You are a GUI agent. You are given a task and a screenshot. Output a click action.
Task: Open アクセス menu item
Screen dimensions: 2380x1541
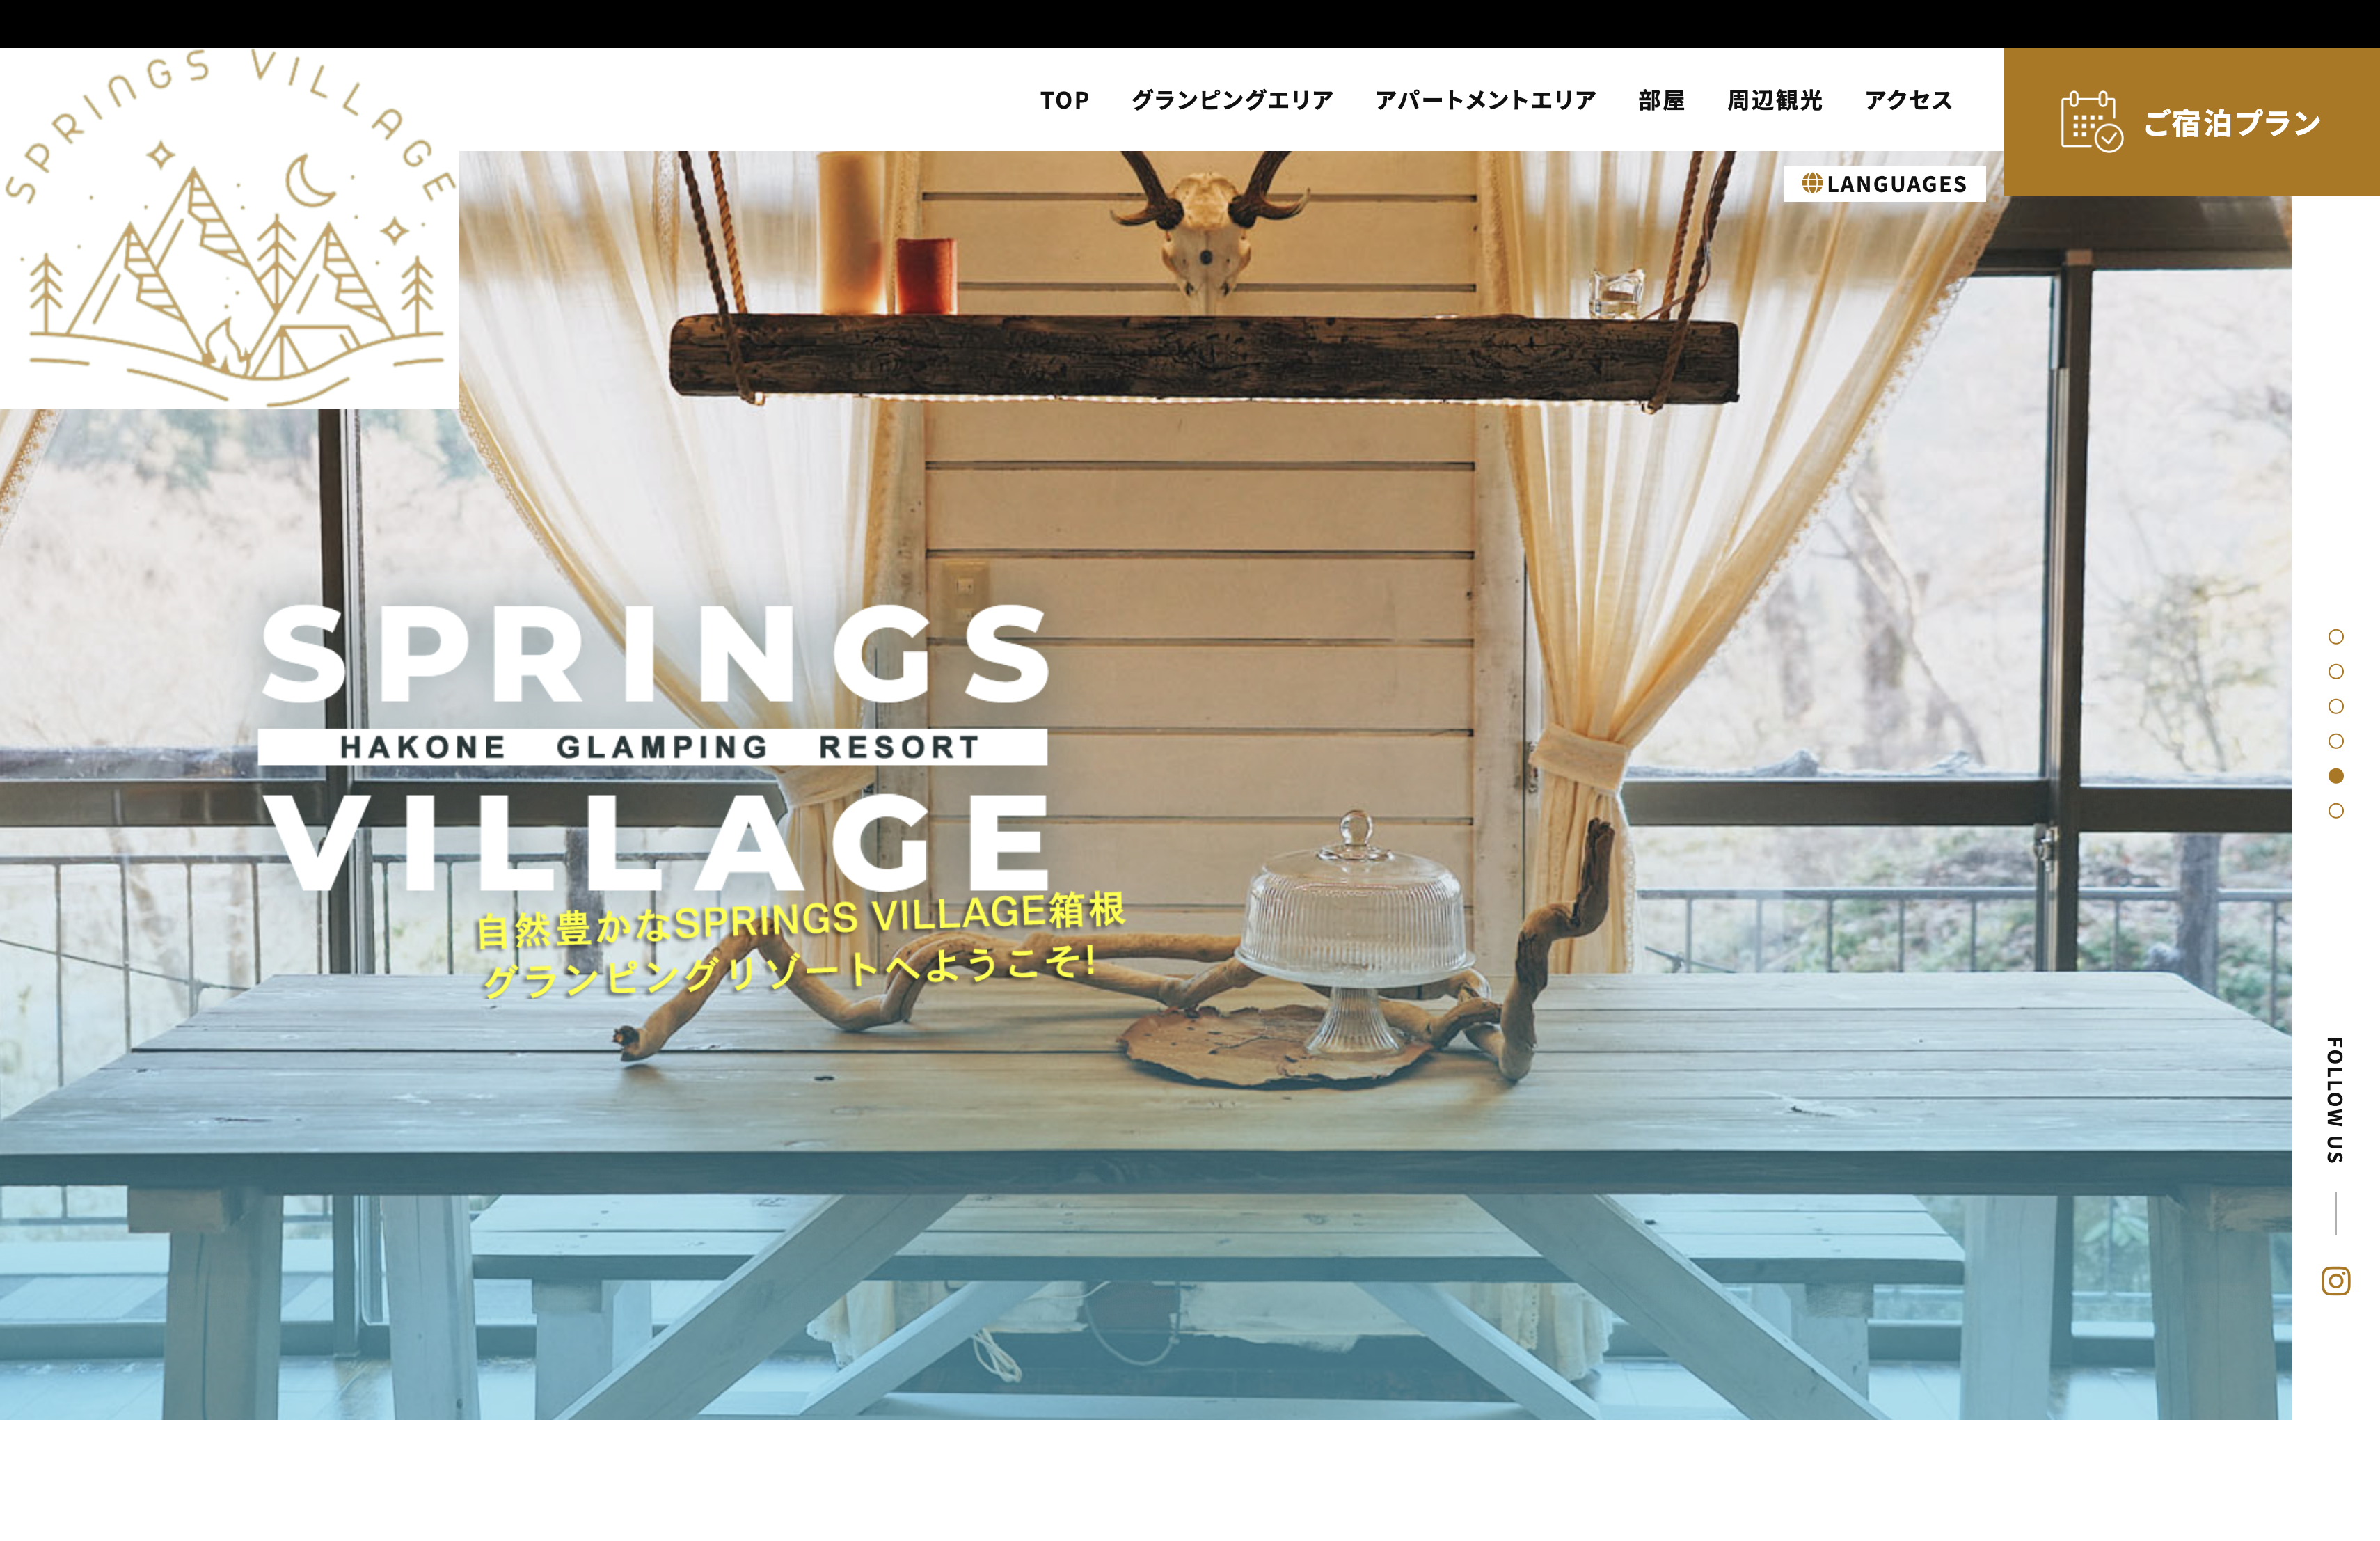point(1908,100)
